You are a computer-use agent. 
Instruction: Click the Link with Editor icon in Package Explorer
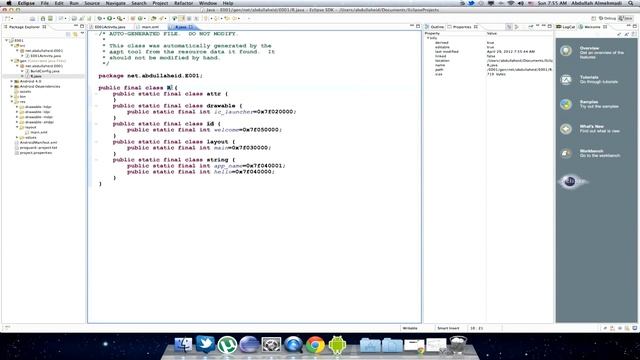pyautogui.click(x=75, y=34)
